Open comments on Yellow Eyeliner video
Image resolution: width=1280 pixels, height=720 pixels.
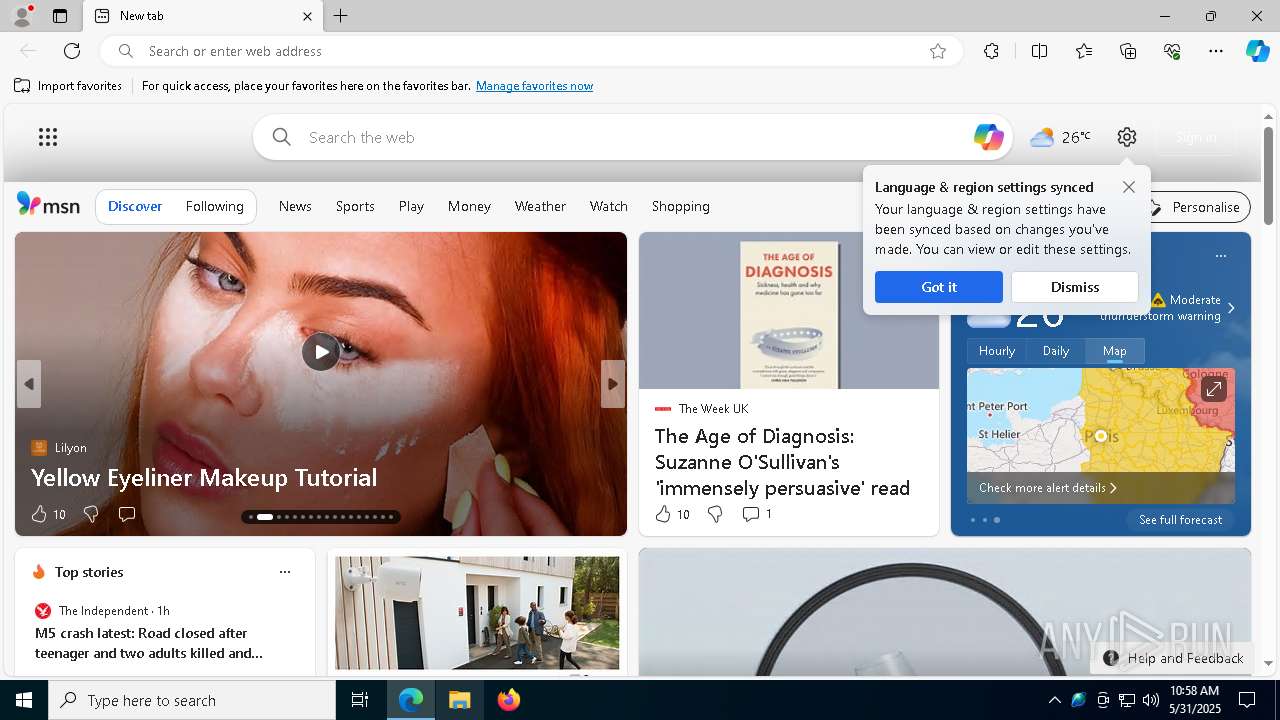click(127, 514)
